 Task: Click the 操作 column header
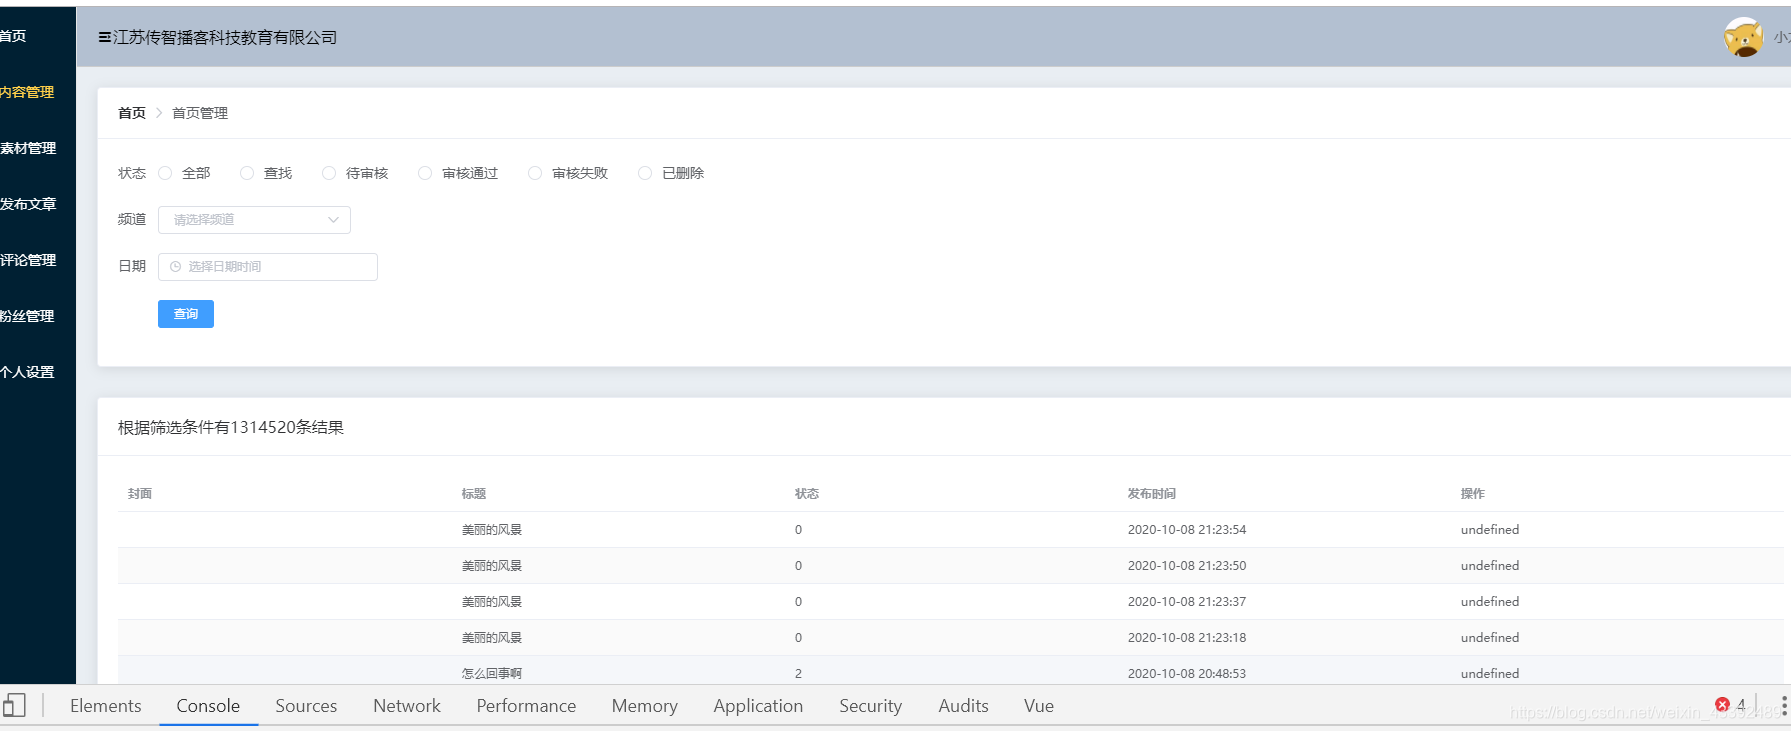1473,494
